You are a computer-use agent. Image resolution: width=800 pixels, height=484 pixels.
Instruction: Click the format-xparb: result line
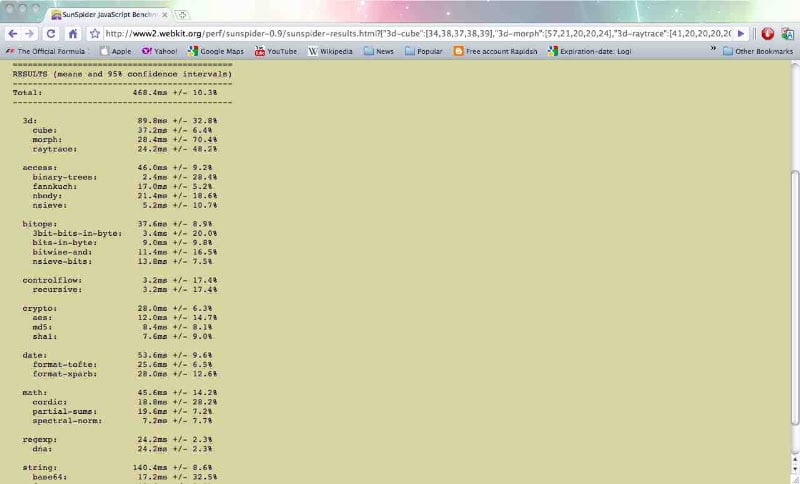[x=124, y=374]
